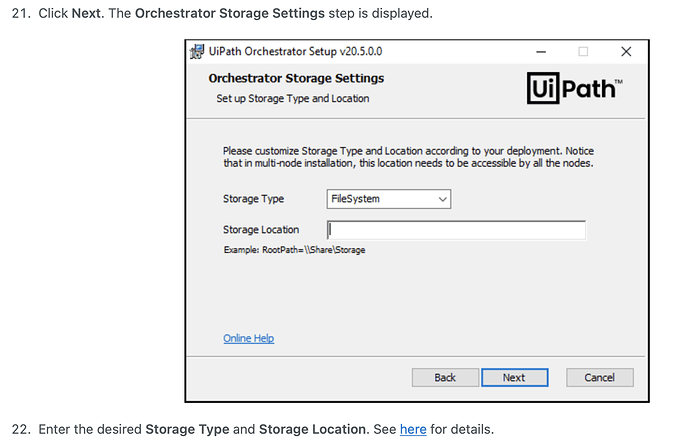
Task: Open the Storage Type FileSystem dropdown
Action: click(x=389, y=199)
